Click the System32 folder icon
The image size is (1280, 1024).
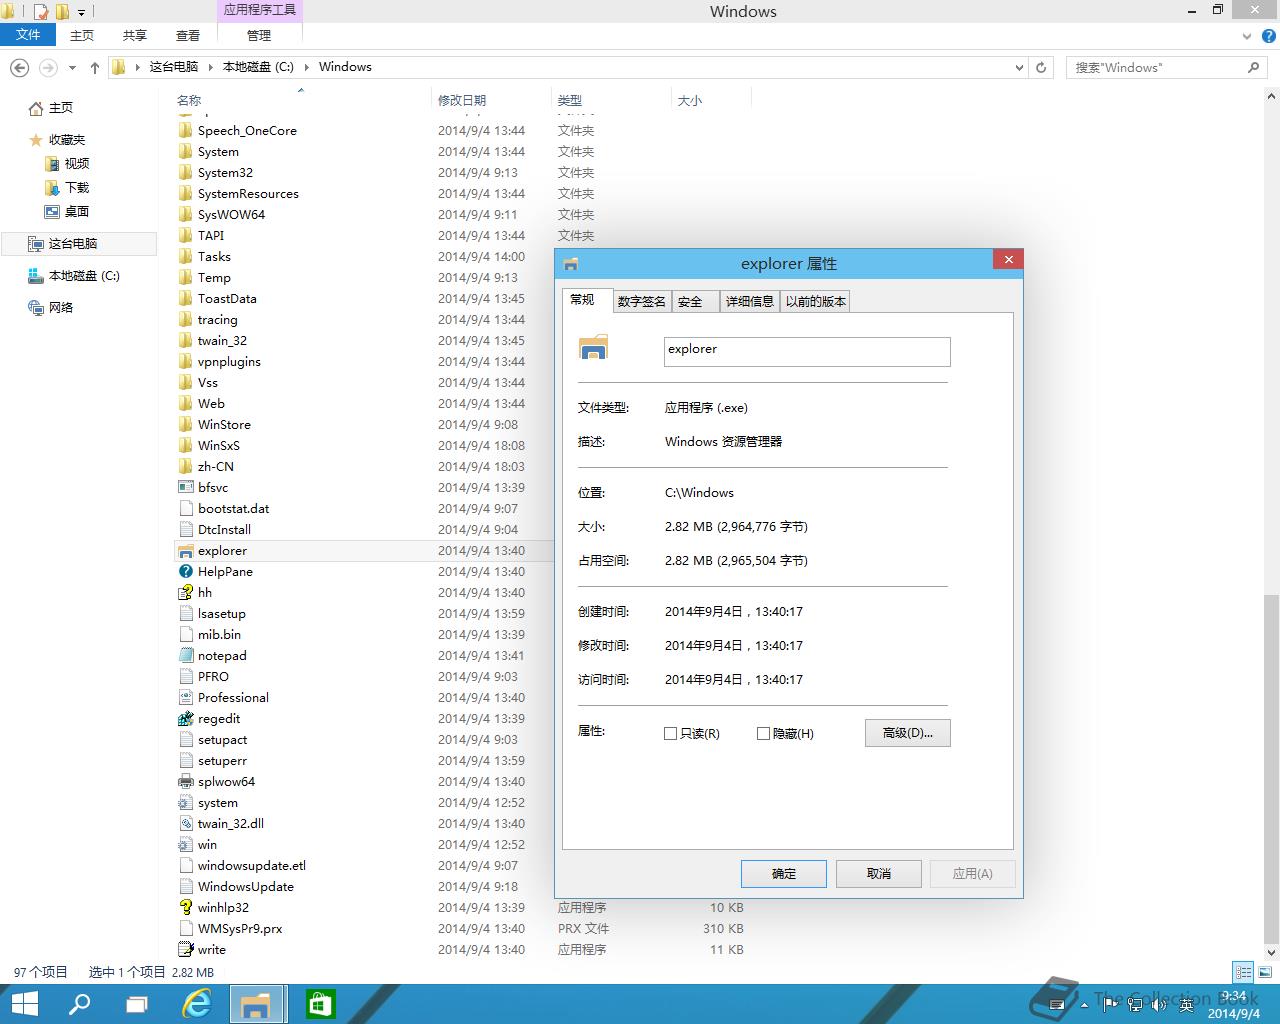click(x=185, y=173)
